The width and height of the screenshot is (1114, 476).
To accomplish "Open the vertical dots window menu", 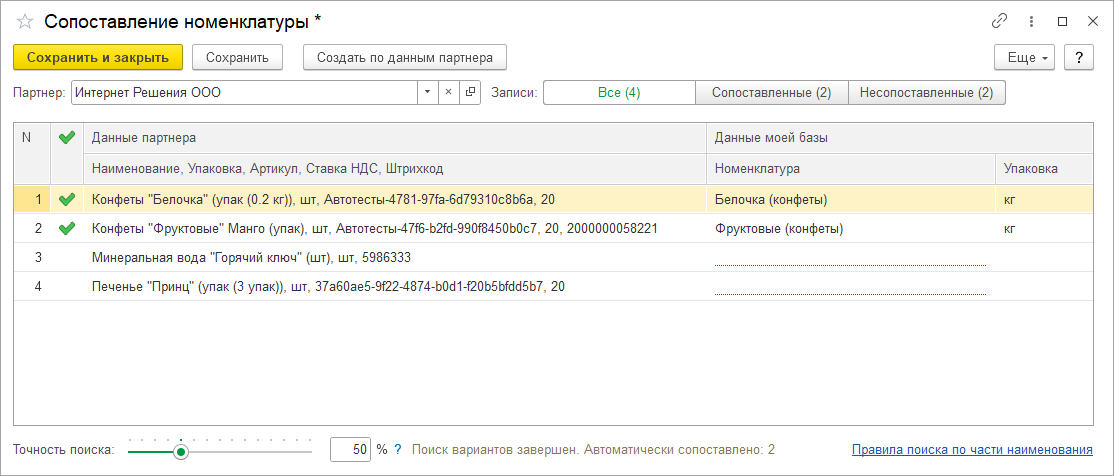I will (x=1032, y=21).
